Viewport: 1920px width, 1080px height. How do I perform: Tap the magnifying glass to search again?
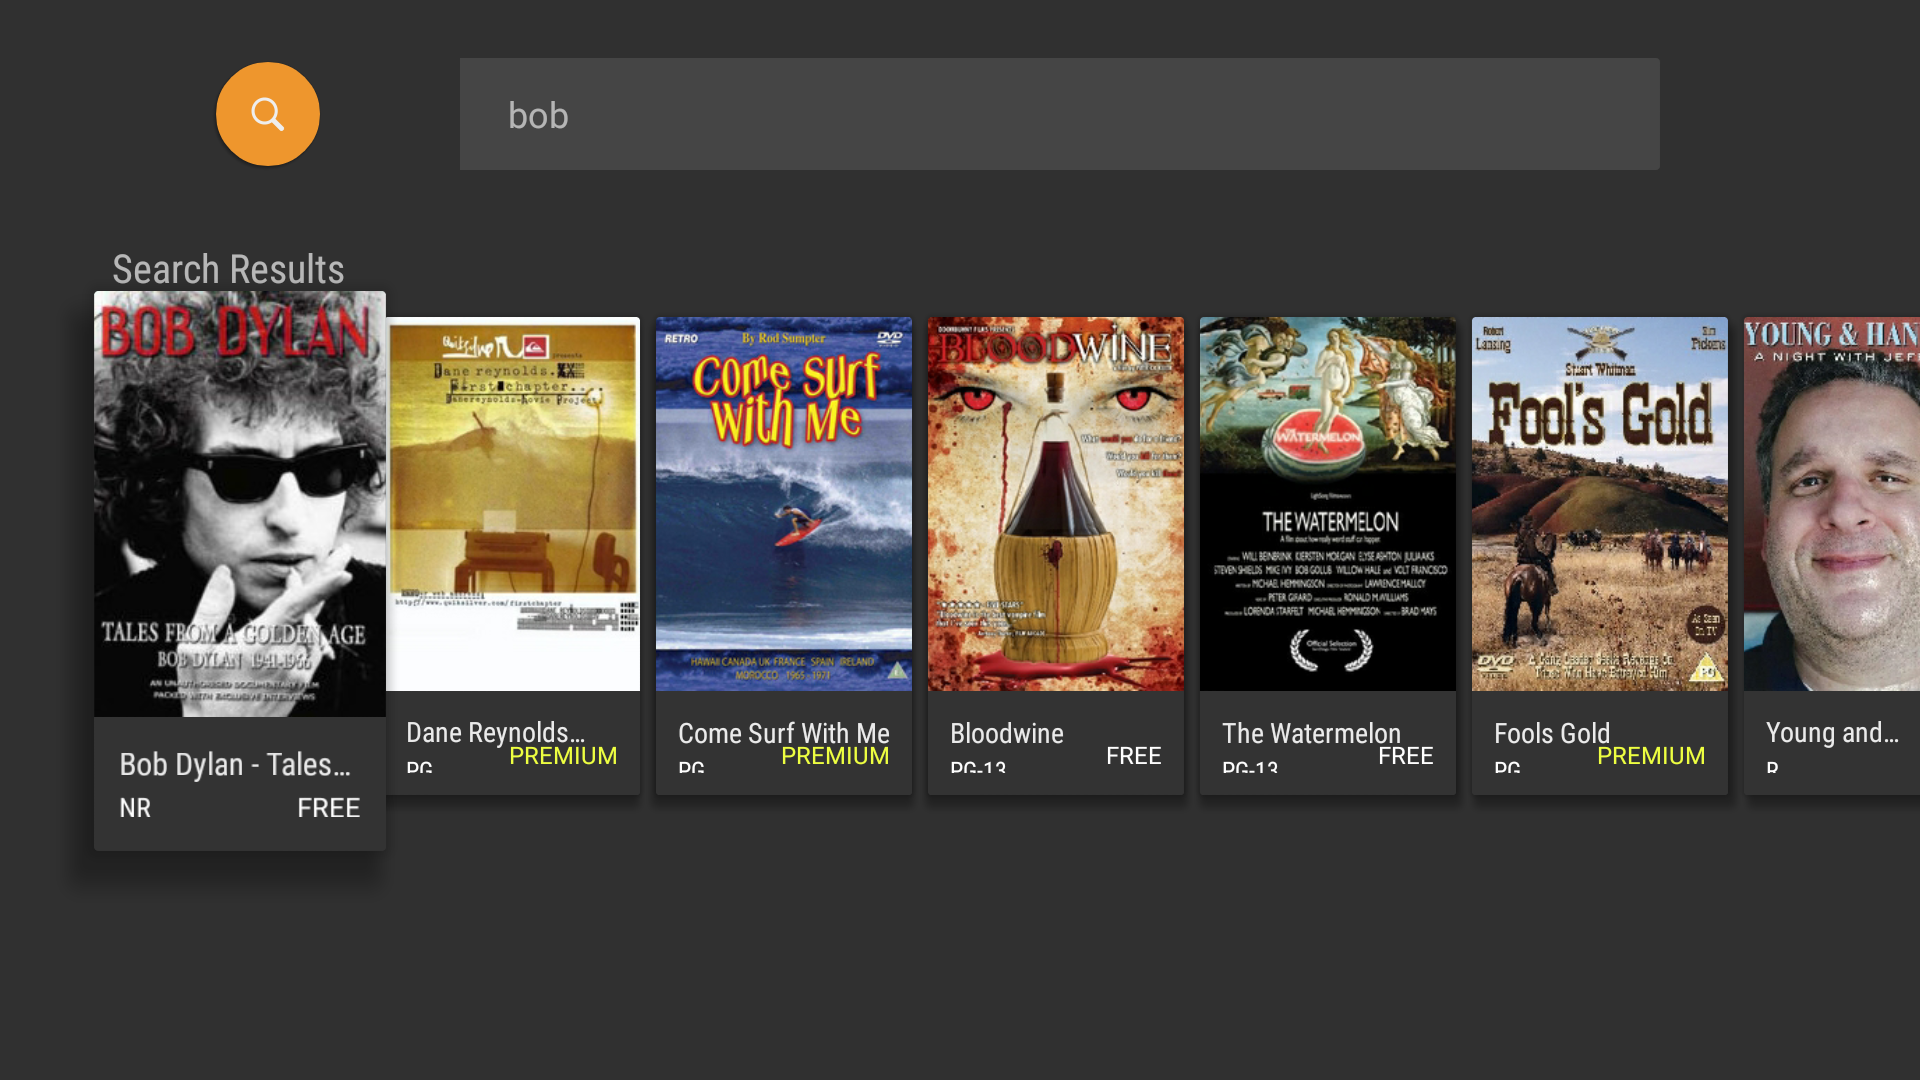coord(267,113)
